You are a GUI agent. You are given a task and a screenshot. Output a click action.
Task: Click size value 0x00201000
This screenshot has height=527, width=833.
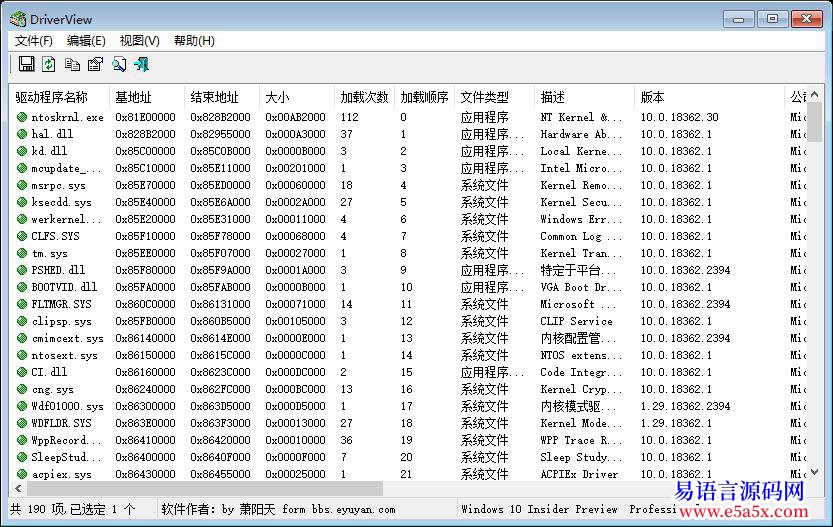point(295,168)
